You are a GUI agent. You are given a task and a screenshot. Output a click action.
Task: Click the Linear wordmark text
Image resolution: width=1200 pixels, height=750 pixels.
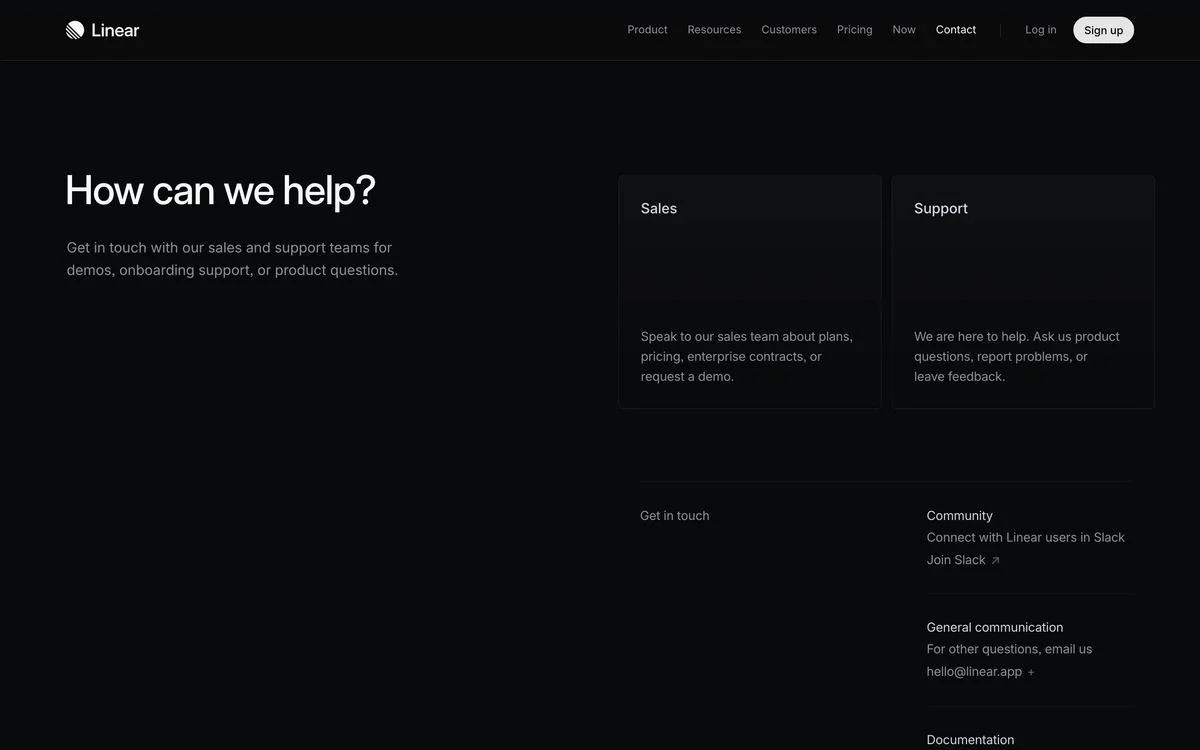point(115,30)
